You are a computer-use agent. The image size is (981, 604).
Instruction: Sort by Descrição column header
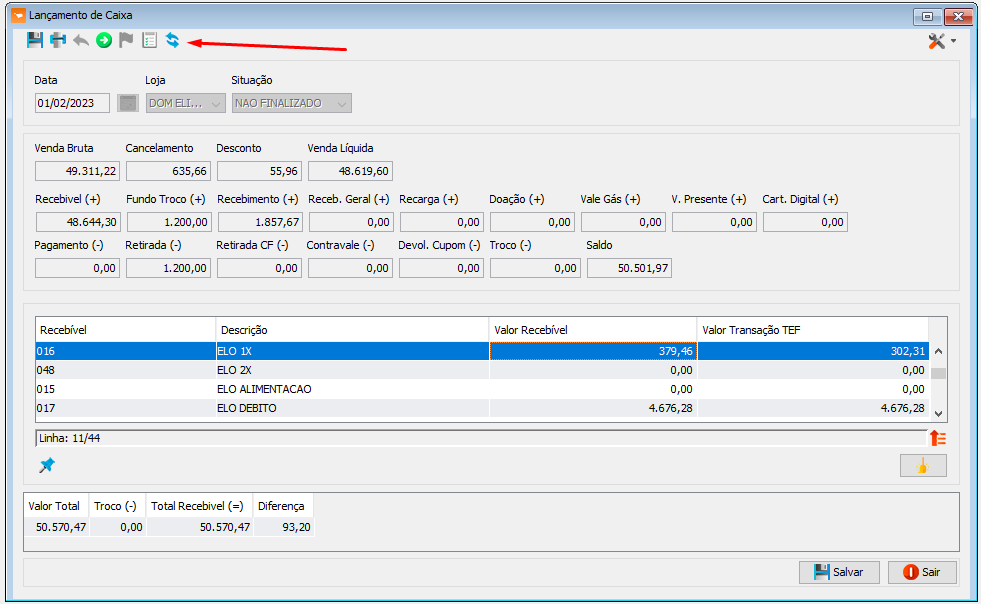(352, 330)
